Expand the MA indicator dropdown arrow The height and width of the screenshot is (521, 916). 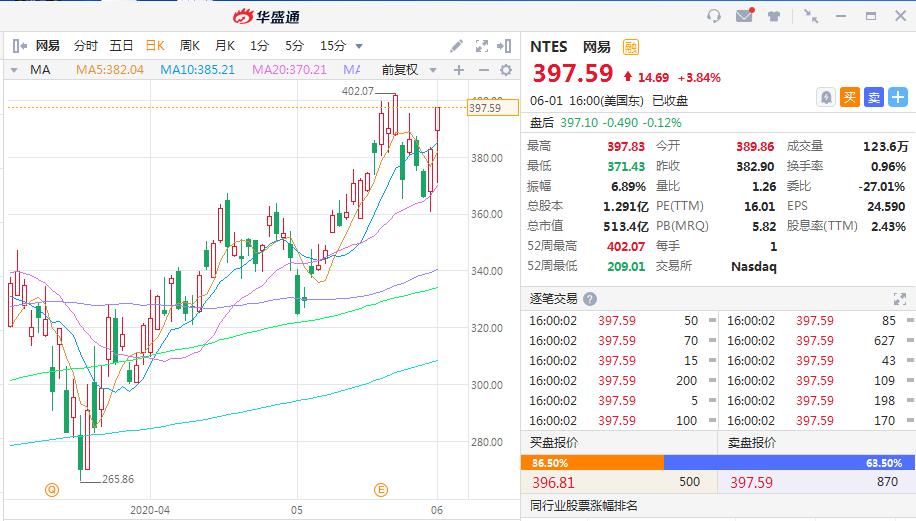tap(13, 71)
